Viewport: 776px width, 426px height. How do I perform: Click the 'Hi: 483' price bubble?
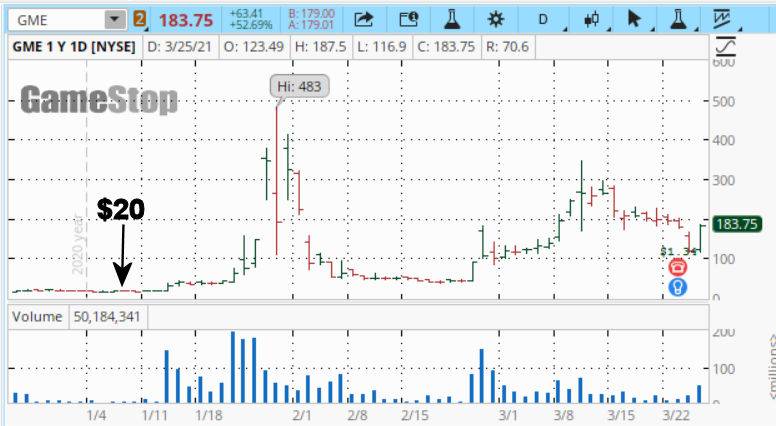(299, 86)
